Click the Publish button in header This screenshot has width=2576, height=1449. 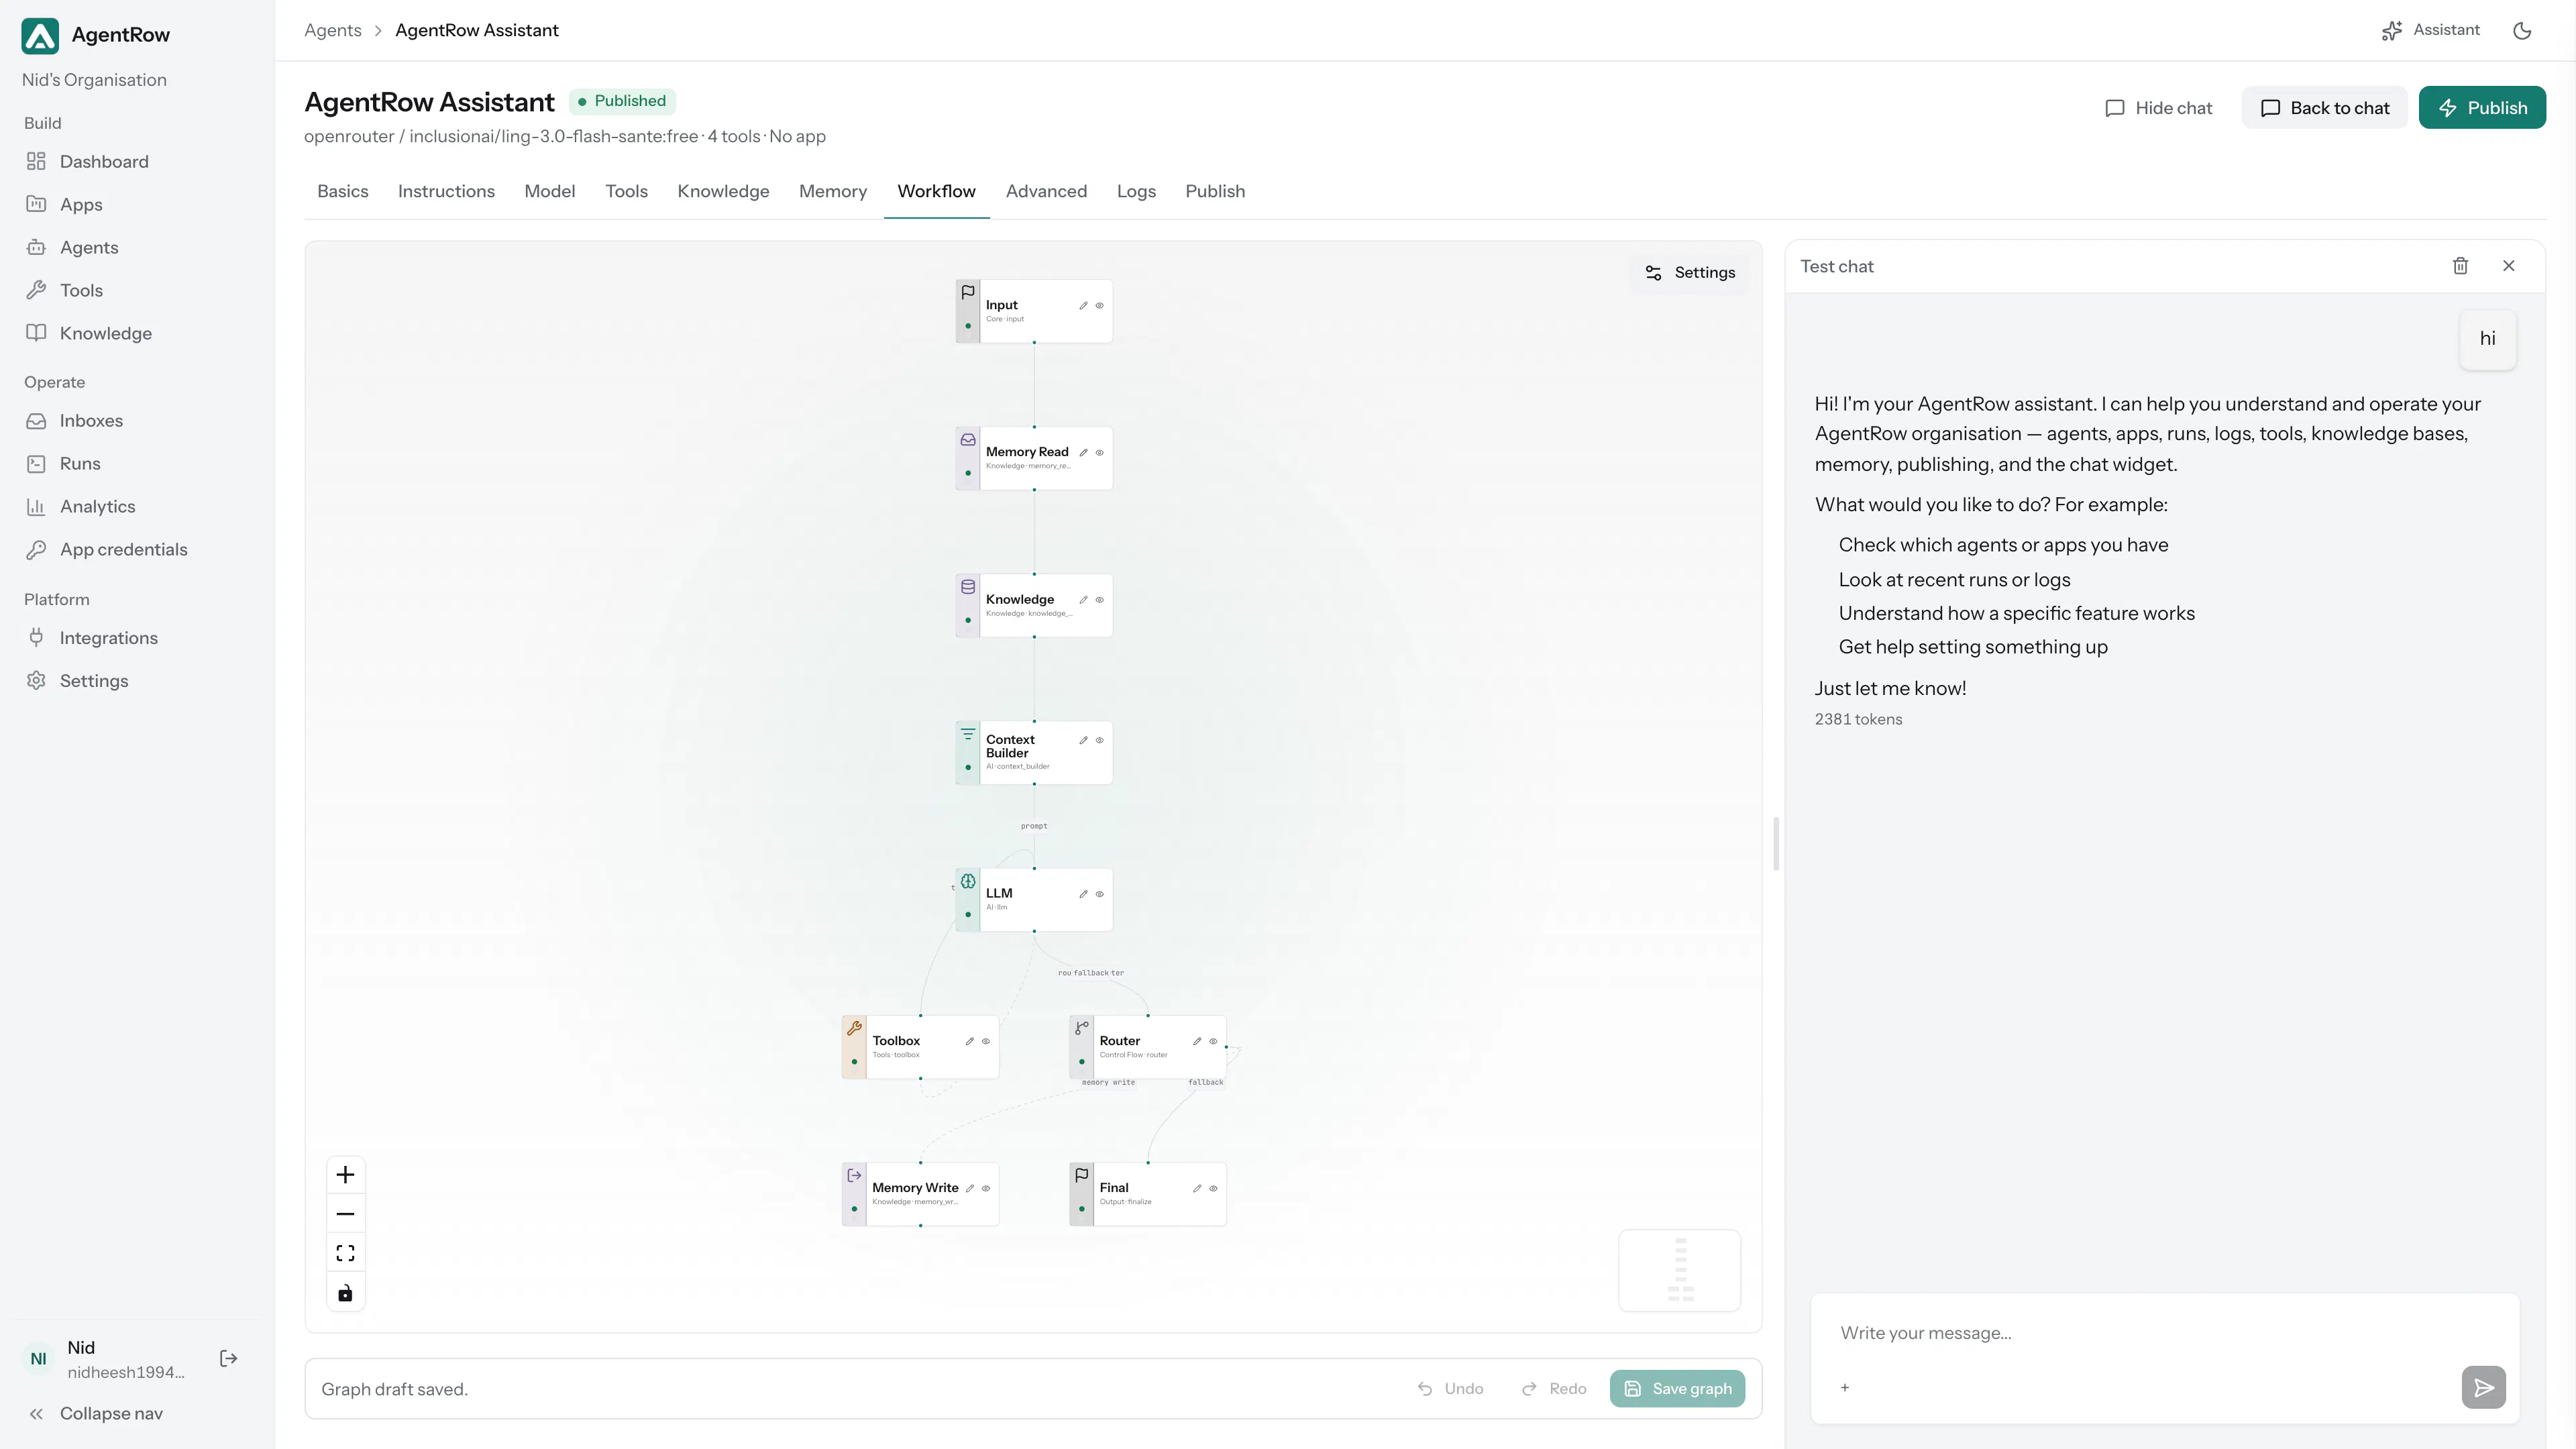[2482, 108]
